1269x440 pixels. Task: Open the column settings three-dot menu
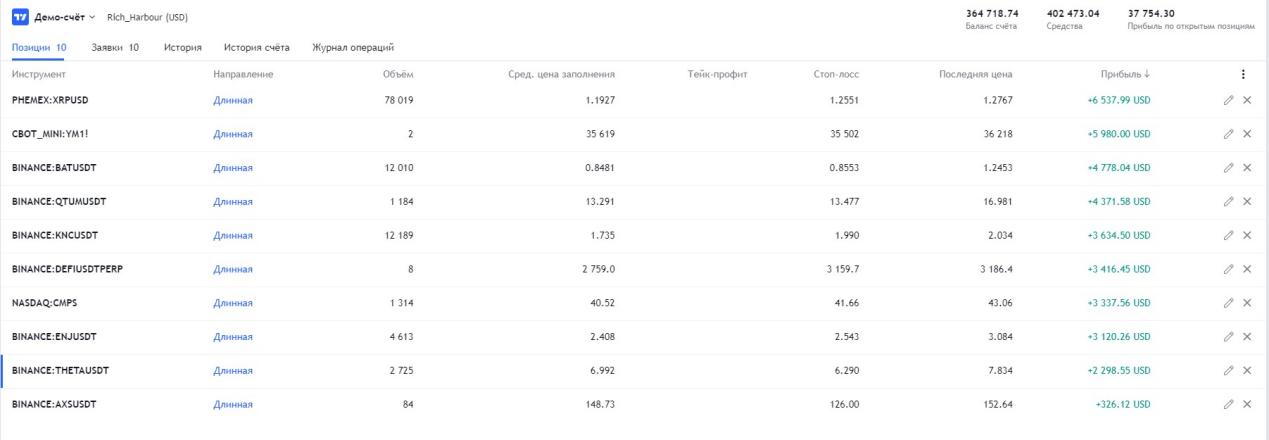click(1243, 74)
